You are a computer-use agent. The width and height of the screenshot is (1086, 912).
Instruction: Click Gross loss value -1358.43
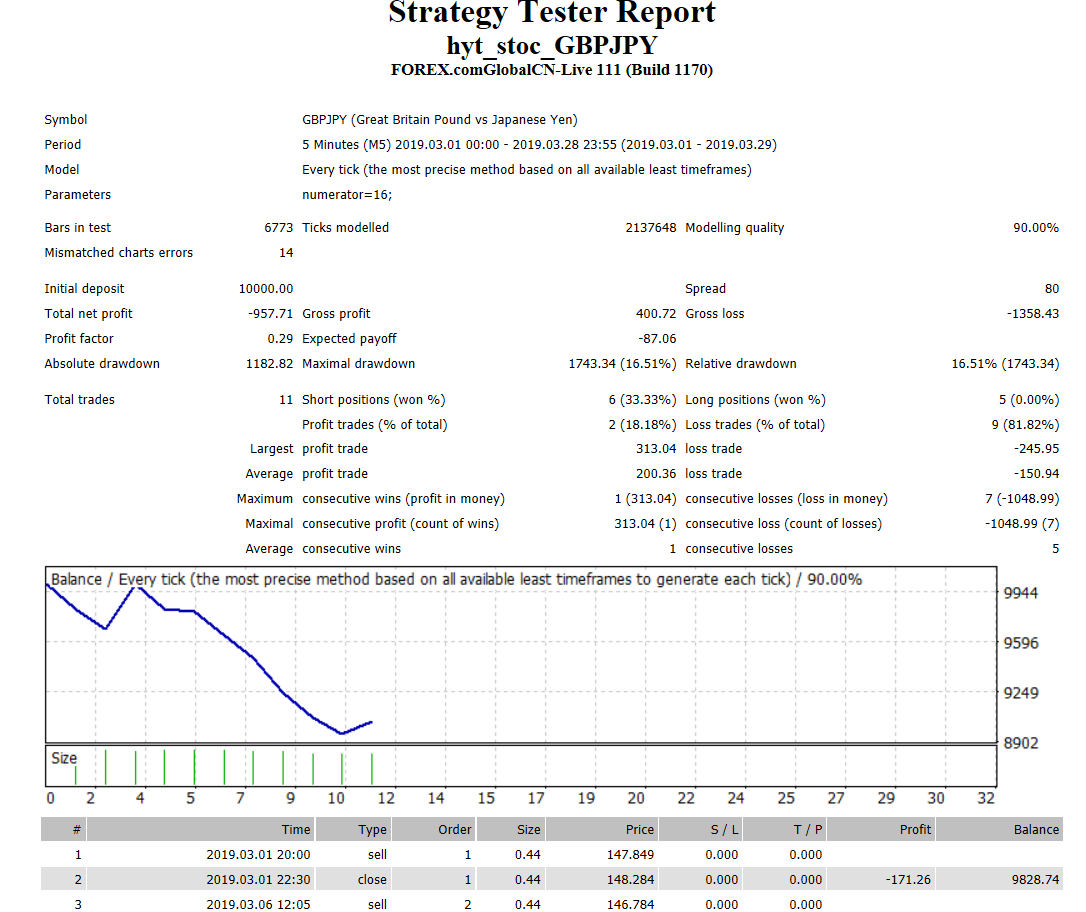point(1033,314)
